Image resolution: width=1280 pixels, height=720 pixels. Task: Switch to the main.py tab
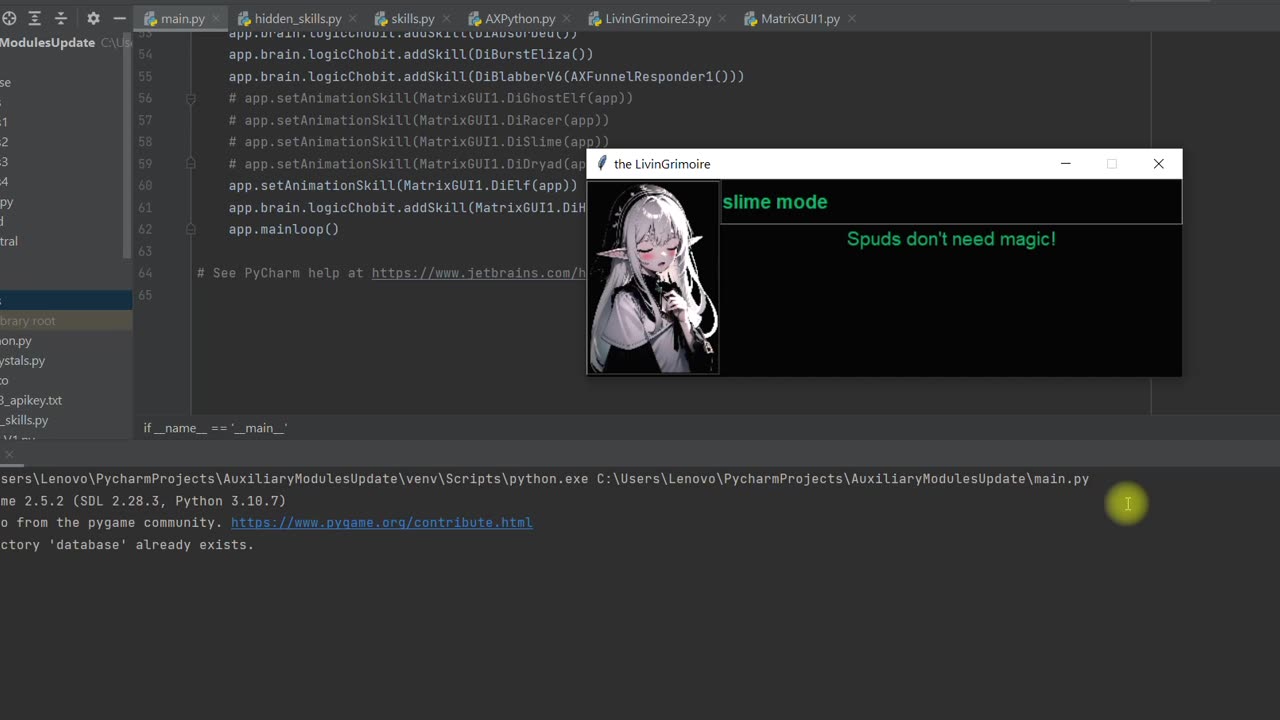(x=182, y=19)
